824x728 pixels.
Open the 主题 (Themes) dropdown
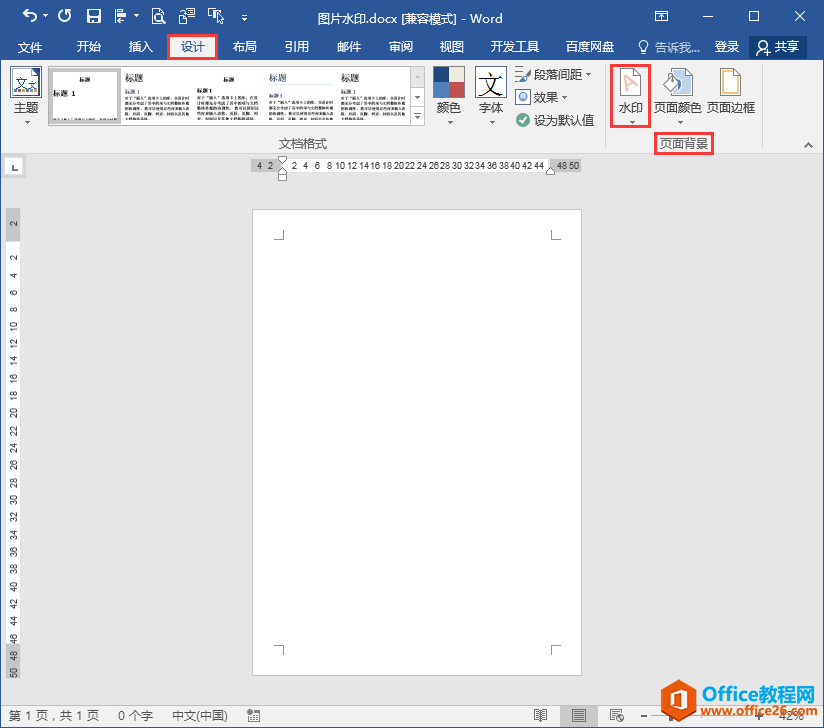[26, 96]
